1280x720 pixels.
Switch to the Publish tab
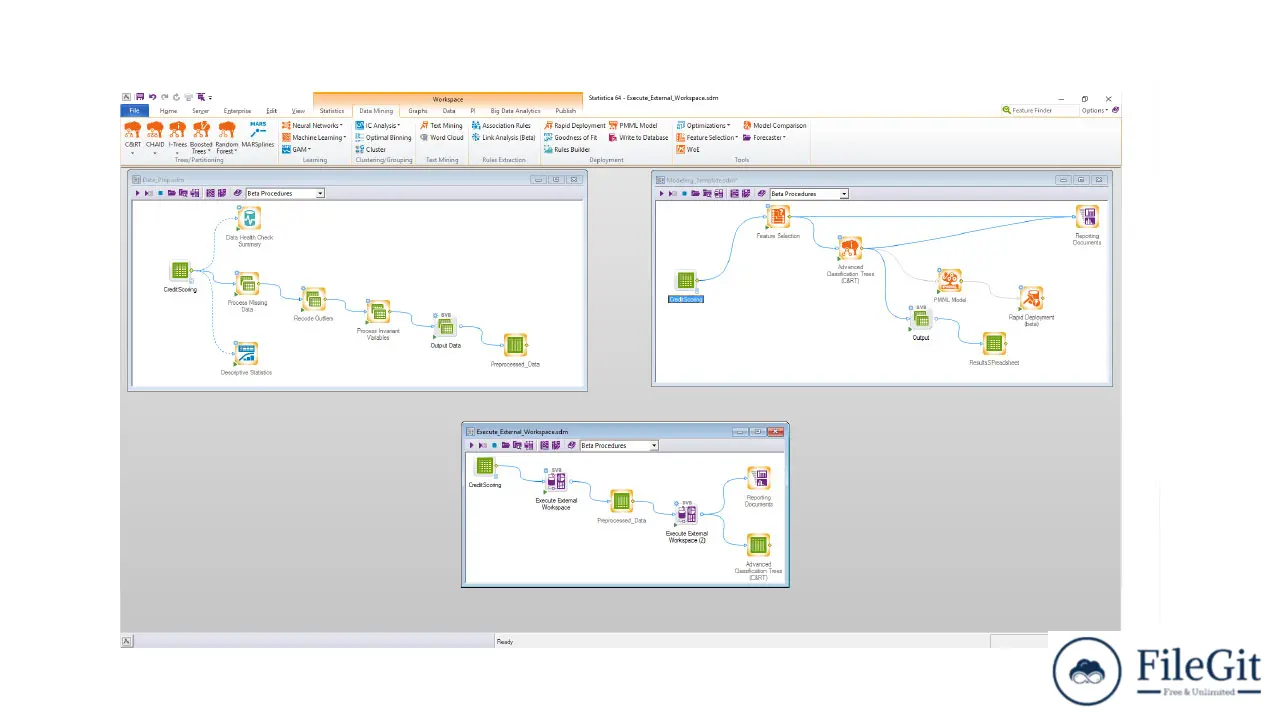click(x=566, y=111)
